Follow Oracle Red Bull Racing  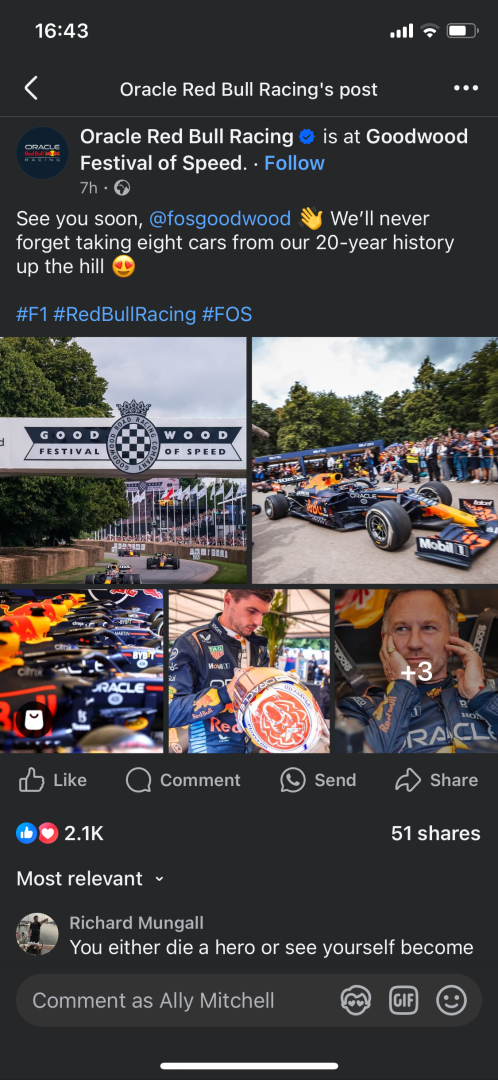tap(294, 163)
